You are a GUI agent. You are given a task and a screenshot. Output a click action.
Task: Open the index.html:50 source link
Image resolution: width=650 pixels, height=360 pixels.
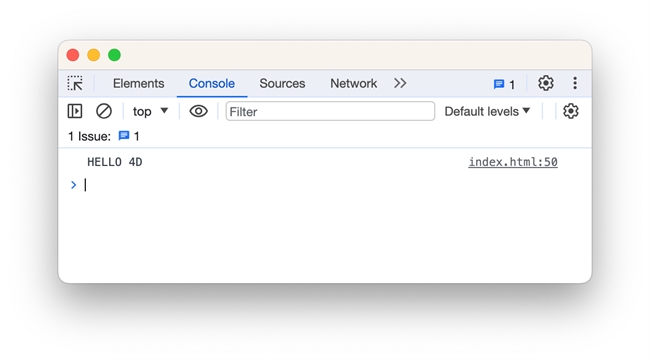coord(513,162)
